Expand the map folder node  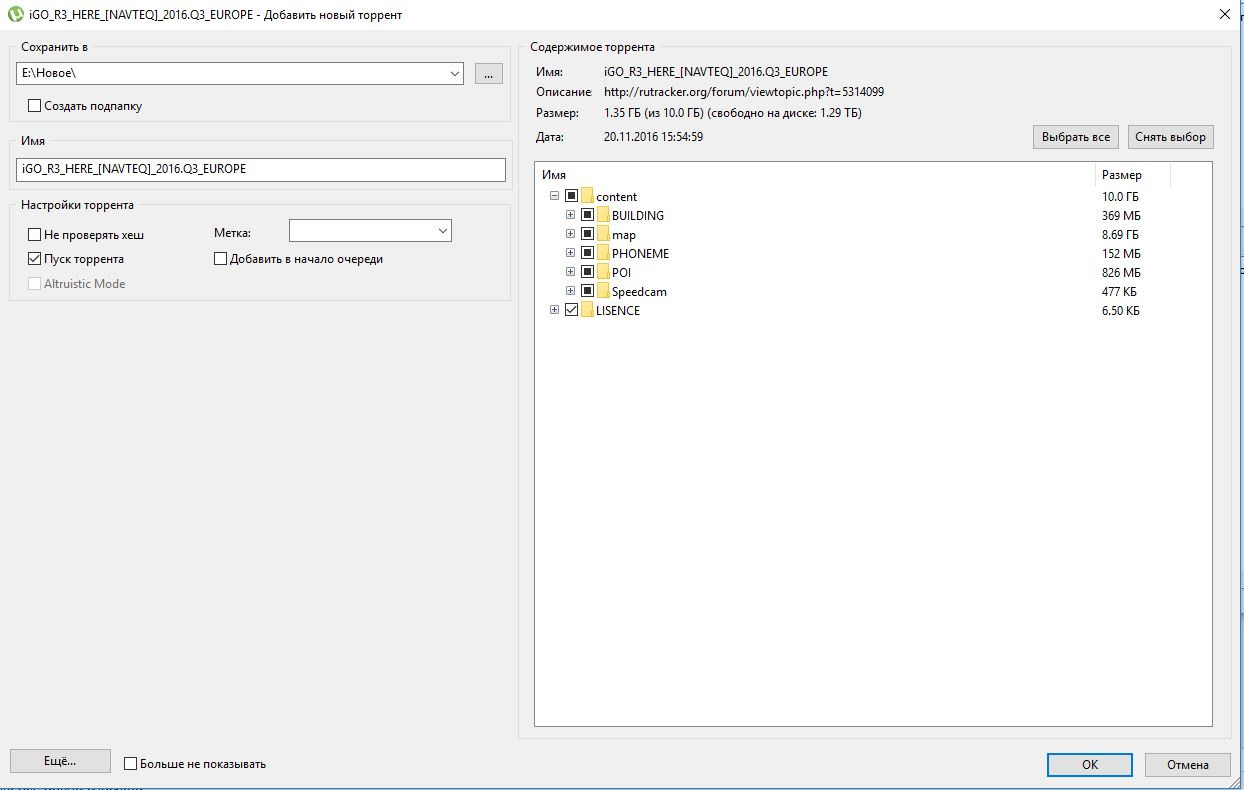coord(570,234)
